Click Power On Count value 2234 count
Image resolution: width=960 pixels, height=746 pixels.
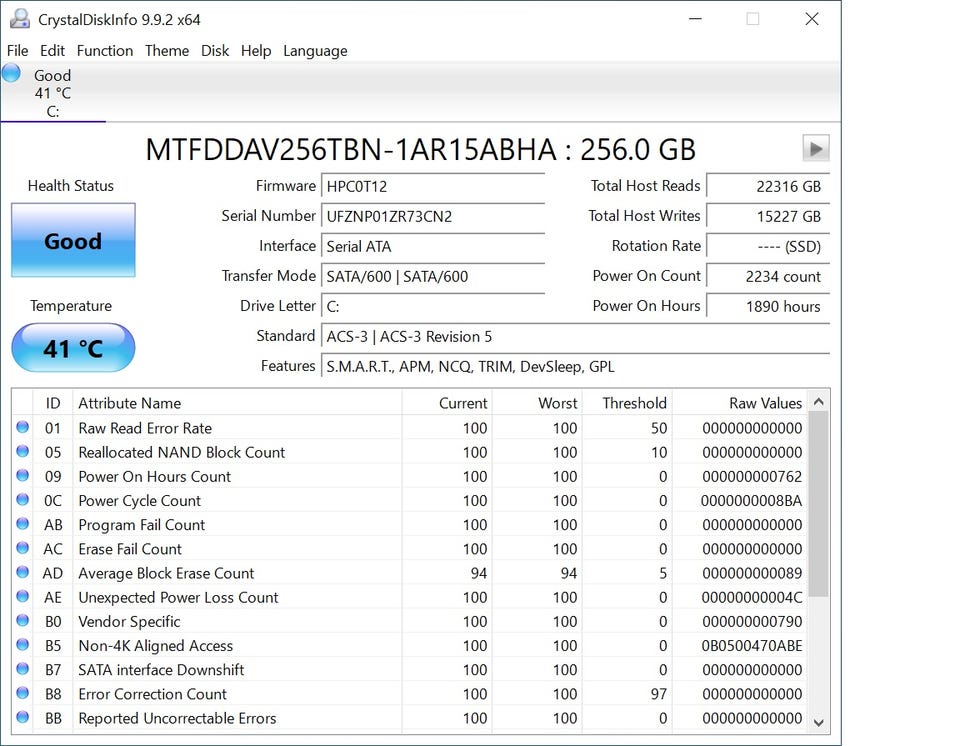(x=768, y=276)
